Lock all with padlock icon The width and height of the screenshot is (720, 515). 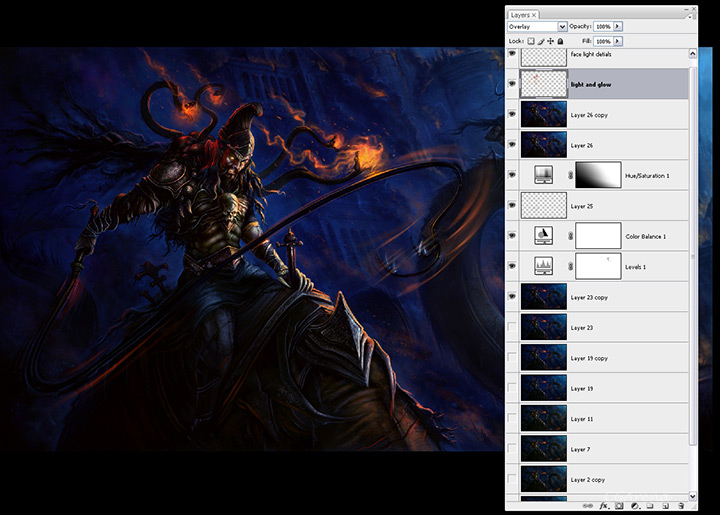[x=560, y=41]
